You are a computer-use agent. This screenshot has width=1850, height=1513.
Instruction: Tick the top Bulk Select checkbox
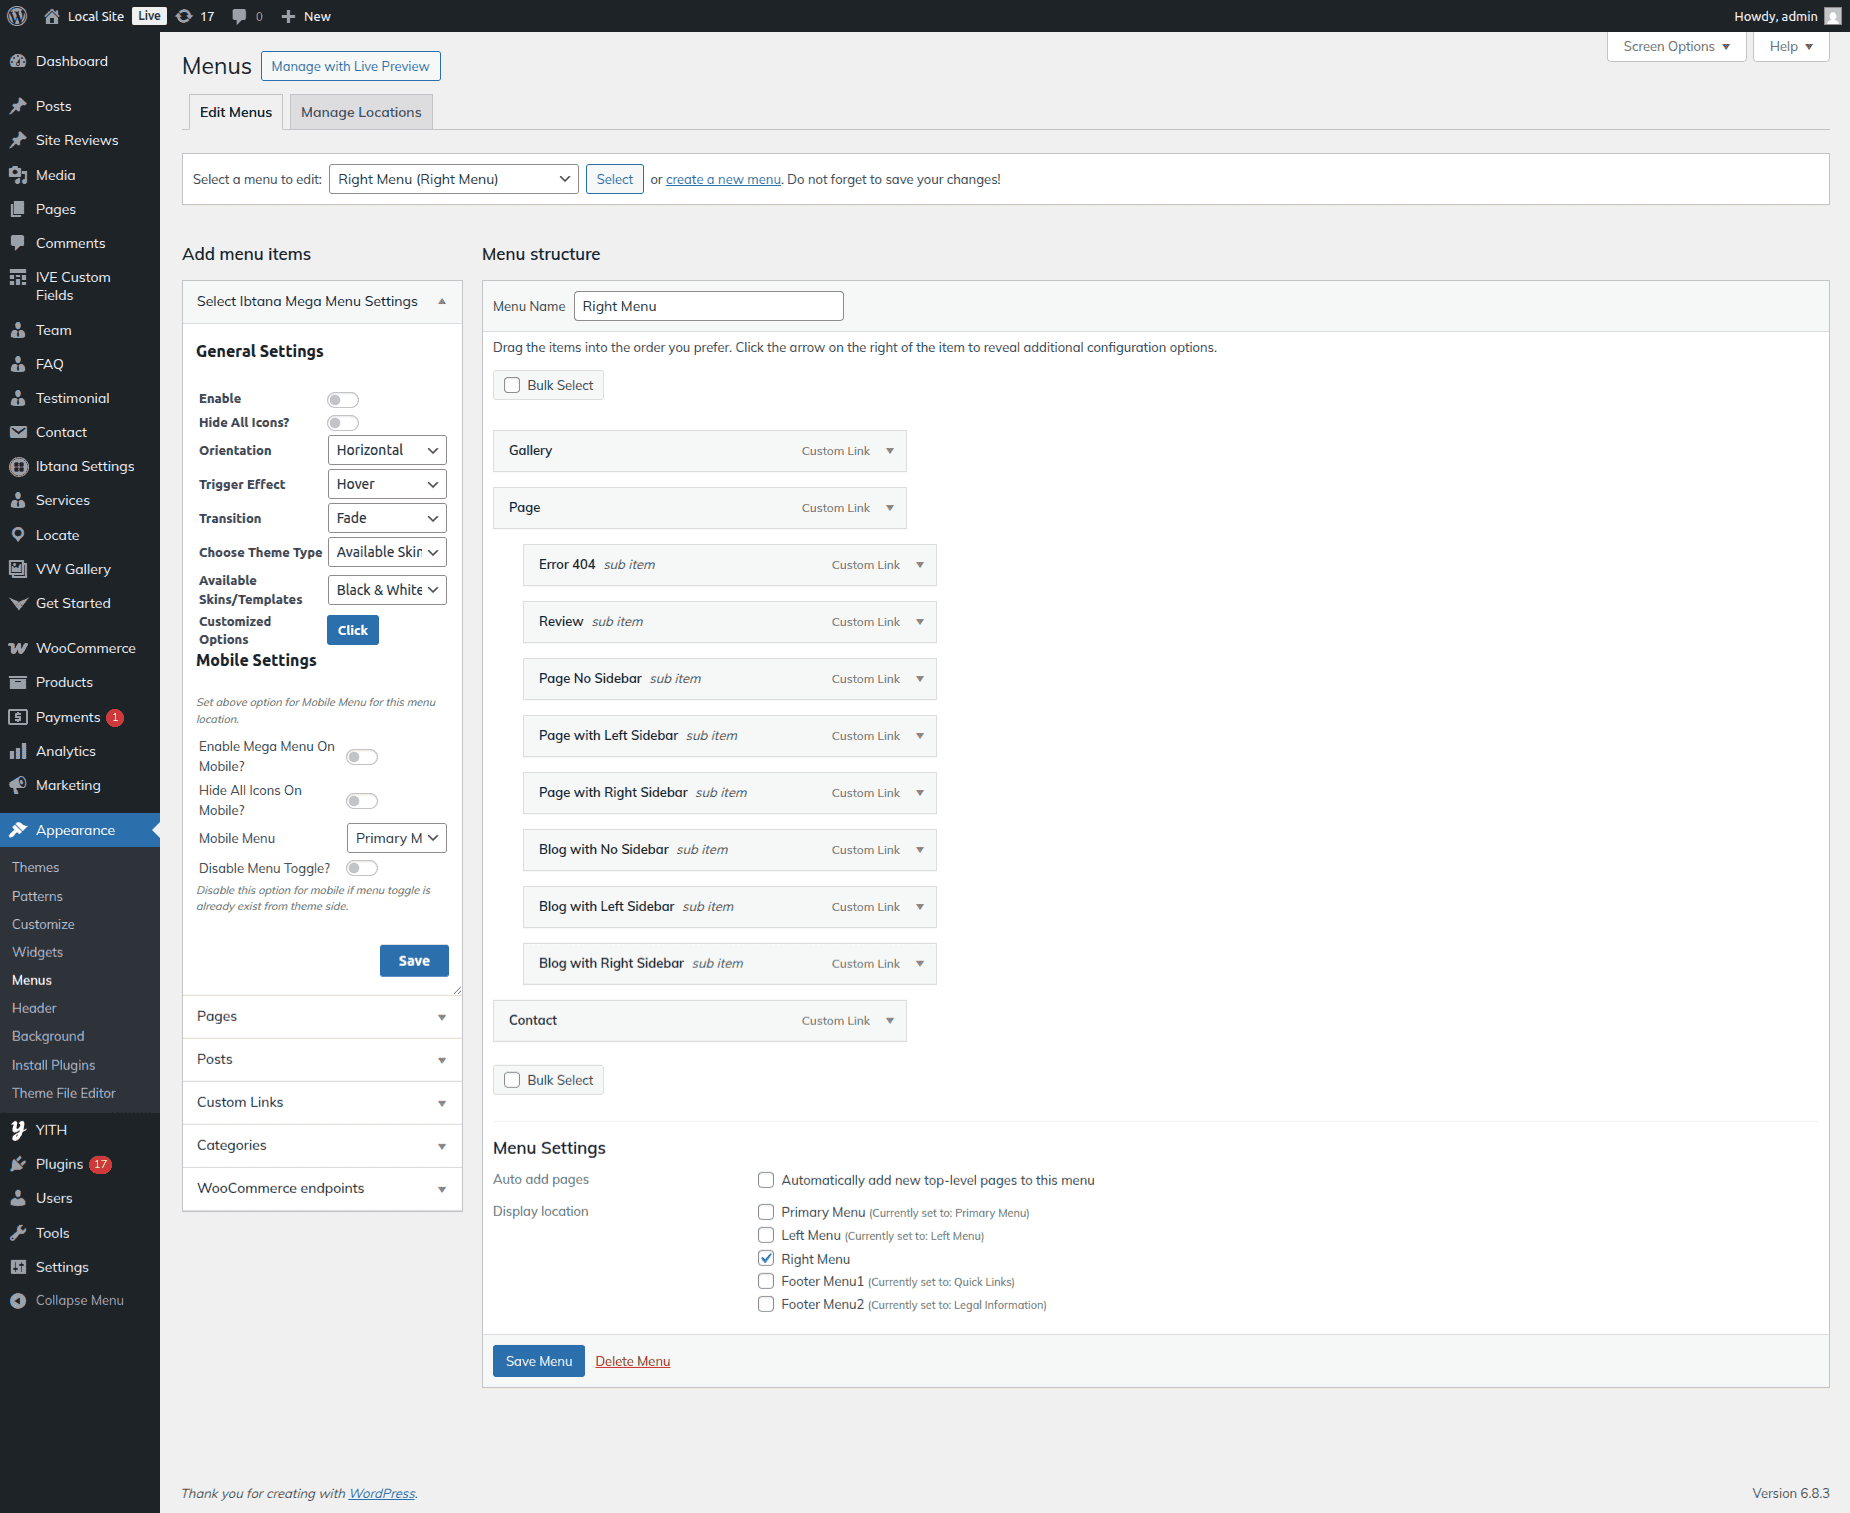512,385
